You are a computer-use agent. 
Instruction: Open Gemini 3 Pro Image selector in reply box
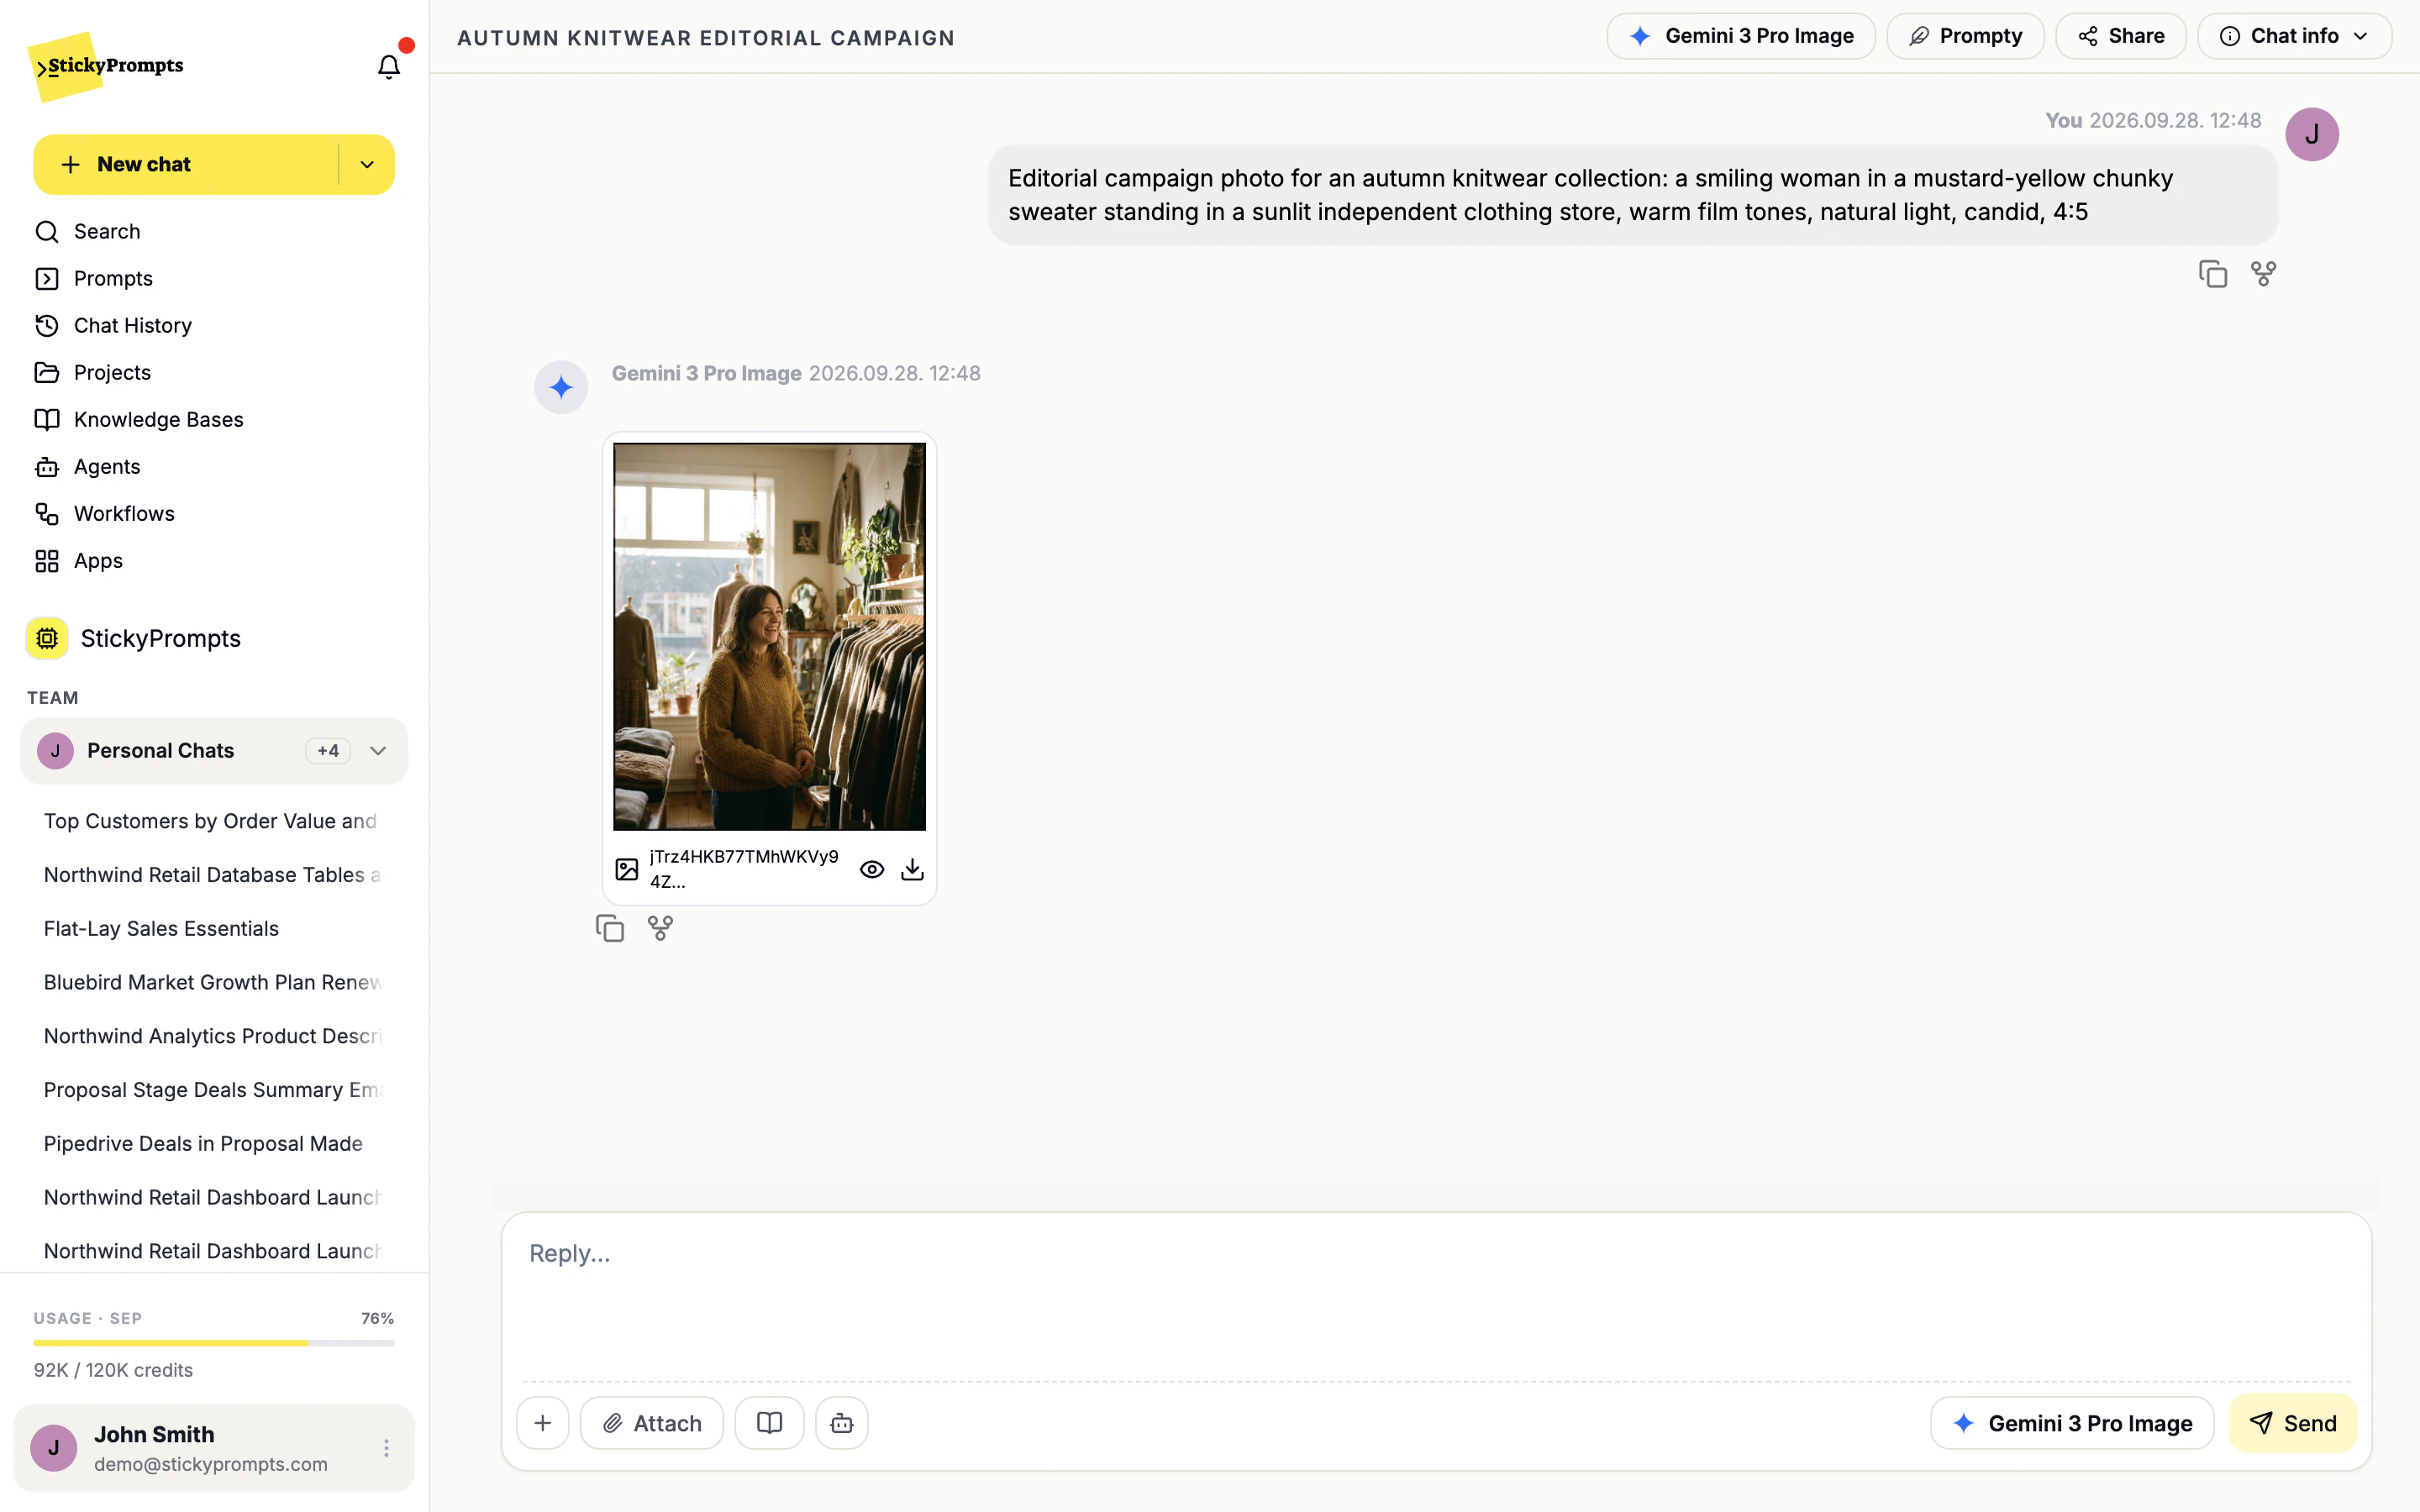click(x=2072, y=1422)
